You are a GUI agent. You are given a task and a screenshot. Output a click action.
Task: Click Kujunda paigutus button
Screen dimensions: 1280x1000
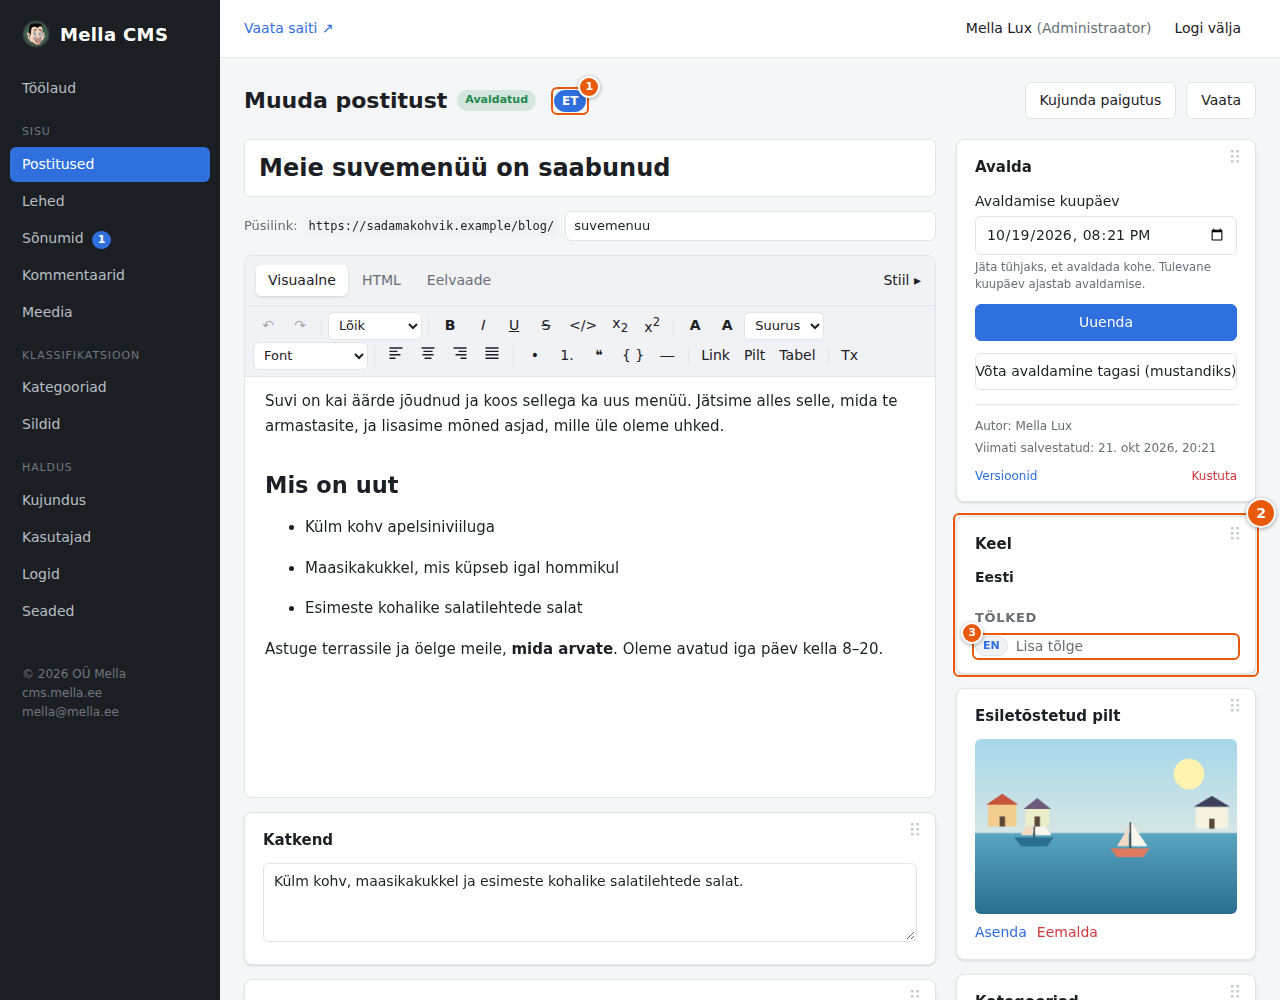point(1100,100)
